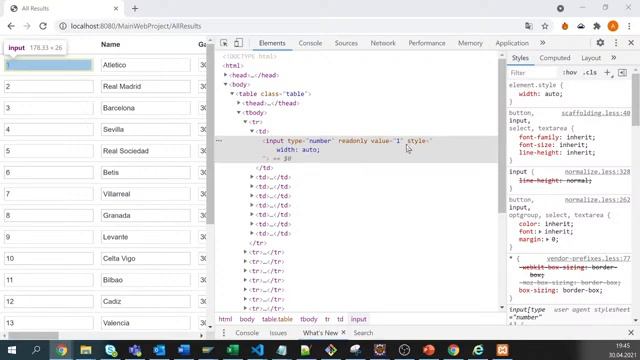Viewport: 640px width, 360px height.
Task: Expand the thead element node
Action: click(x=239, y=103)
